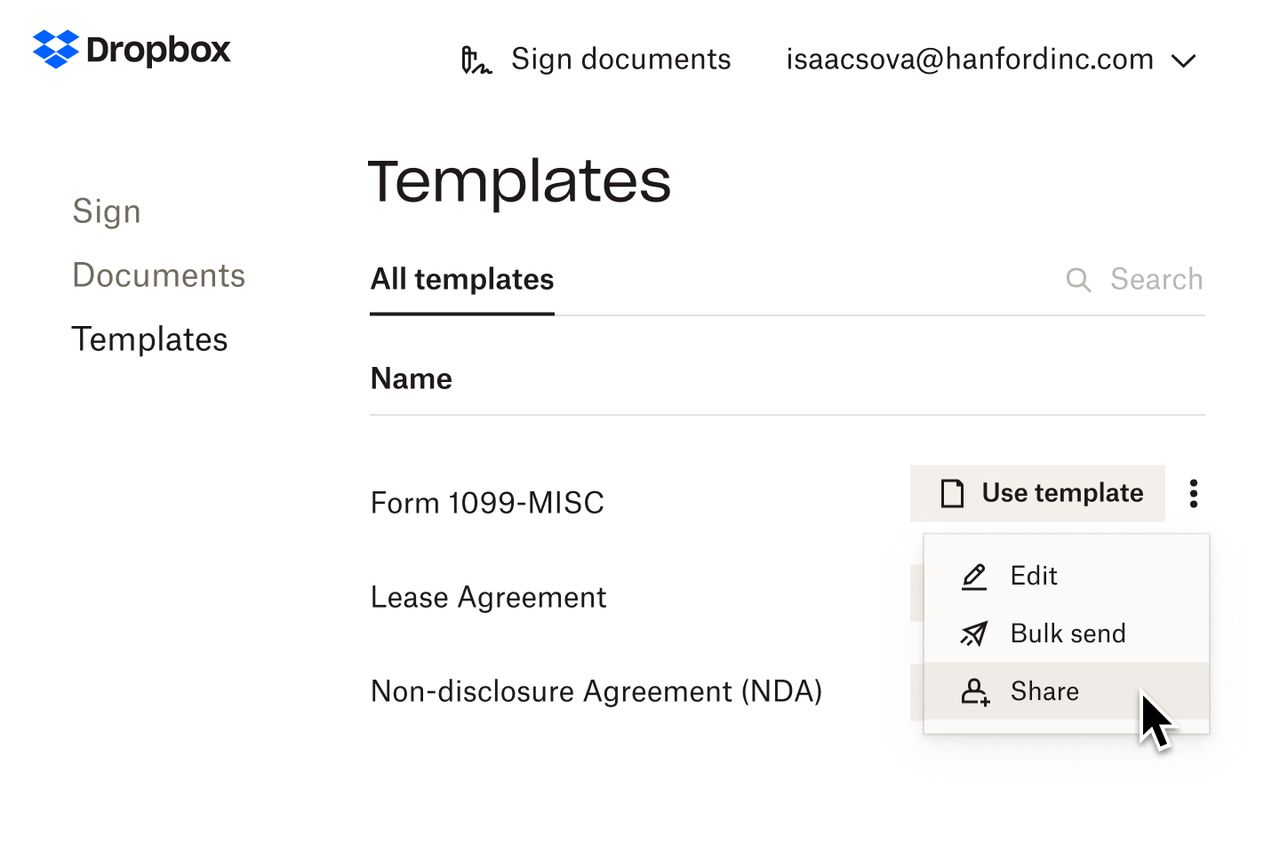Select the pencil Edit icon in the menu
1280x852 pixels.
(x=973, y=576)
